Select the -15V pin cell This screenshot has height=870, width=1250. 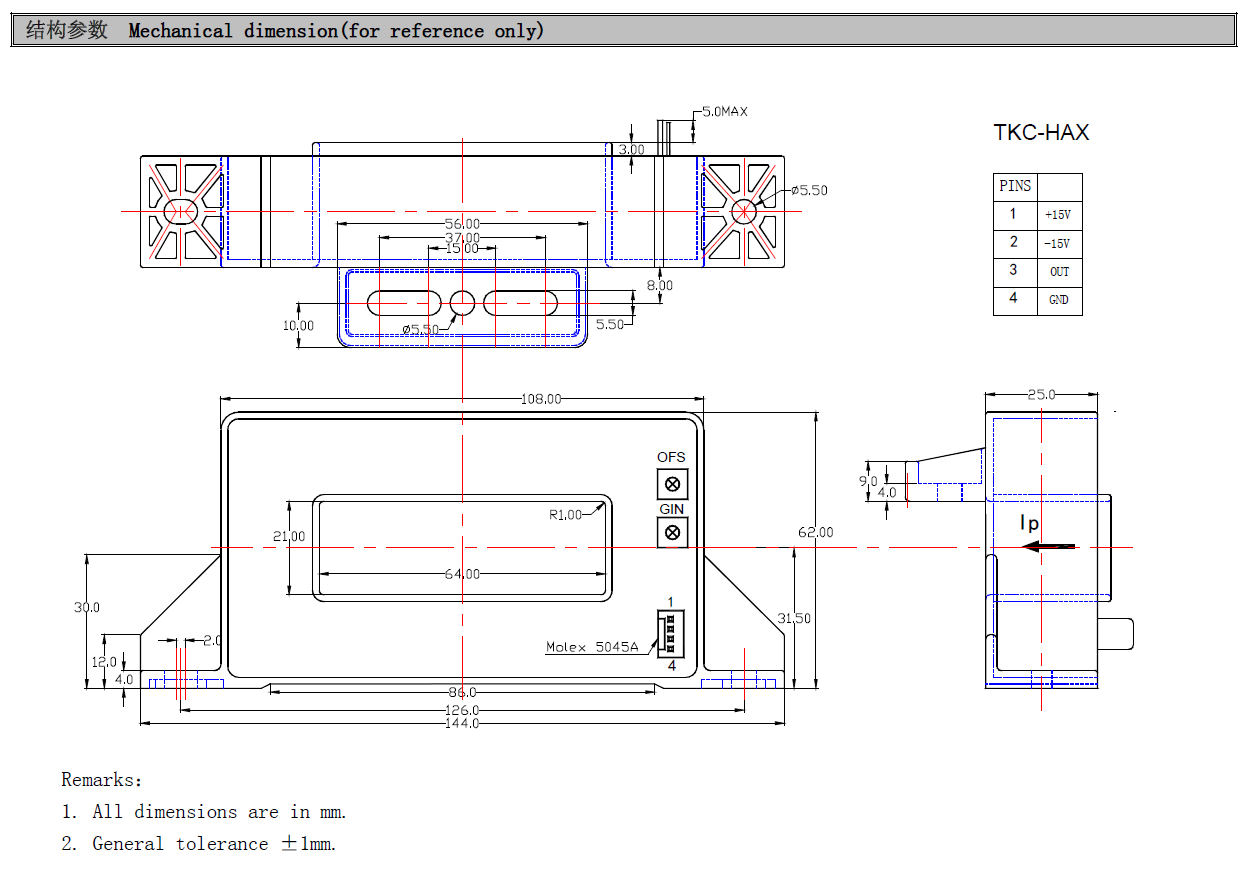(x=1058, y=243)
